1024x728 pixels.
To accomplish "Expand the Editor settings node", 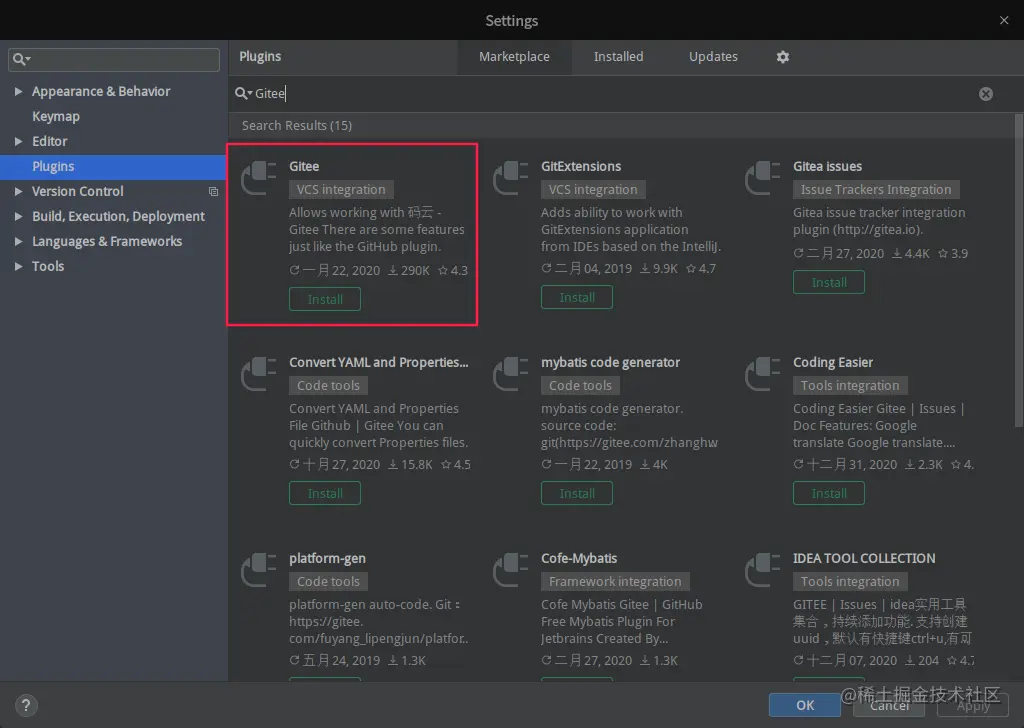I will tap(18, 141).
